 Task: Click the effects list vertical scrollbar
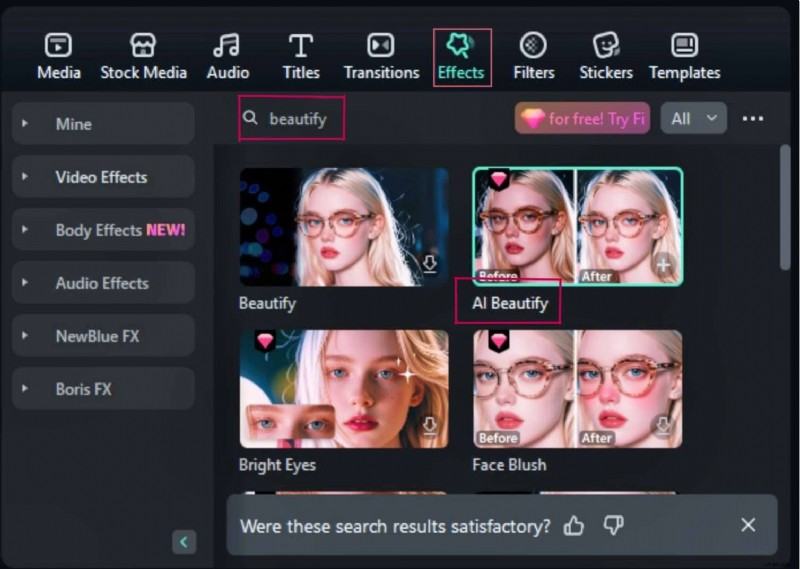(x=785, y=208)
